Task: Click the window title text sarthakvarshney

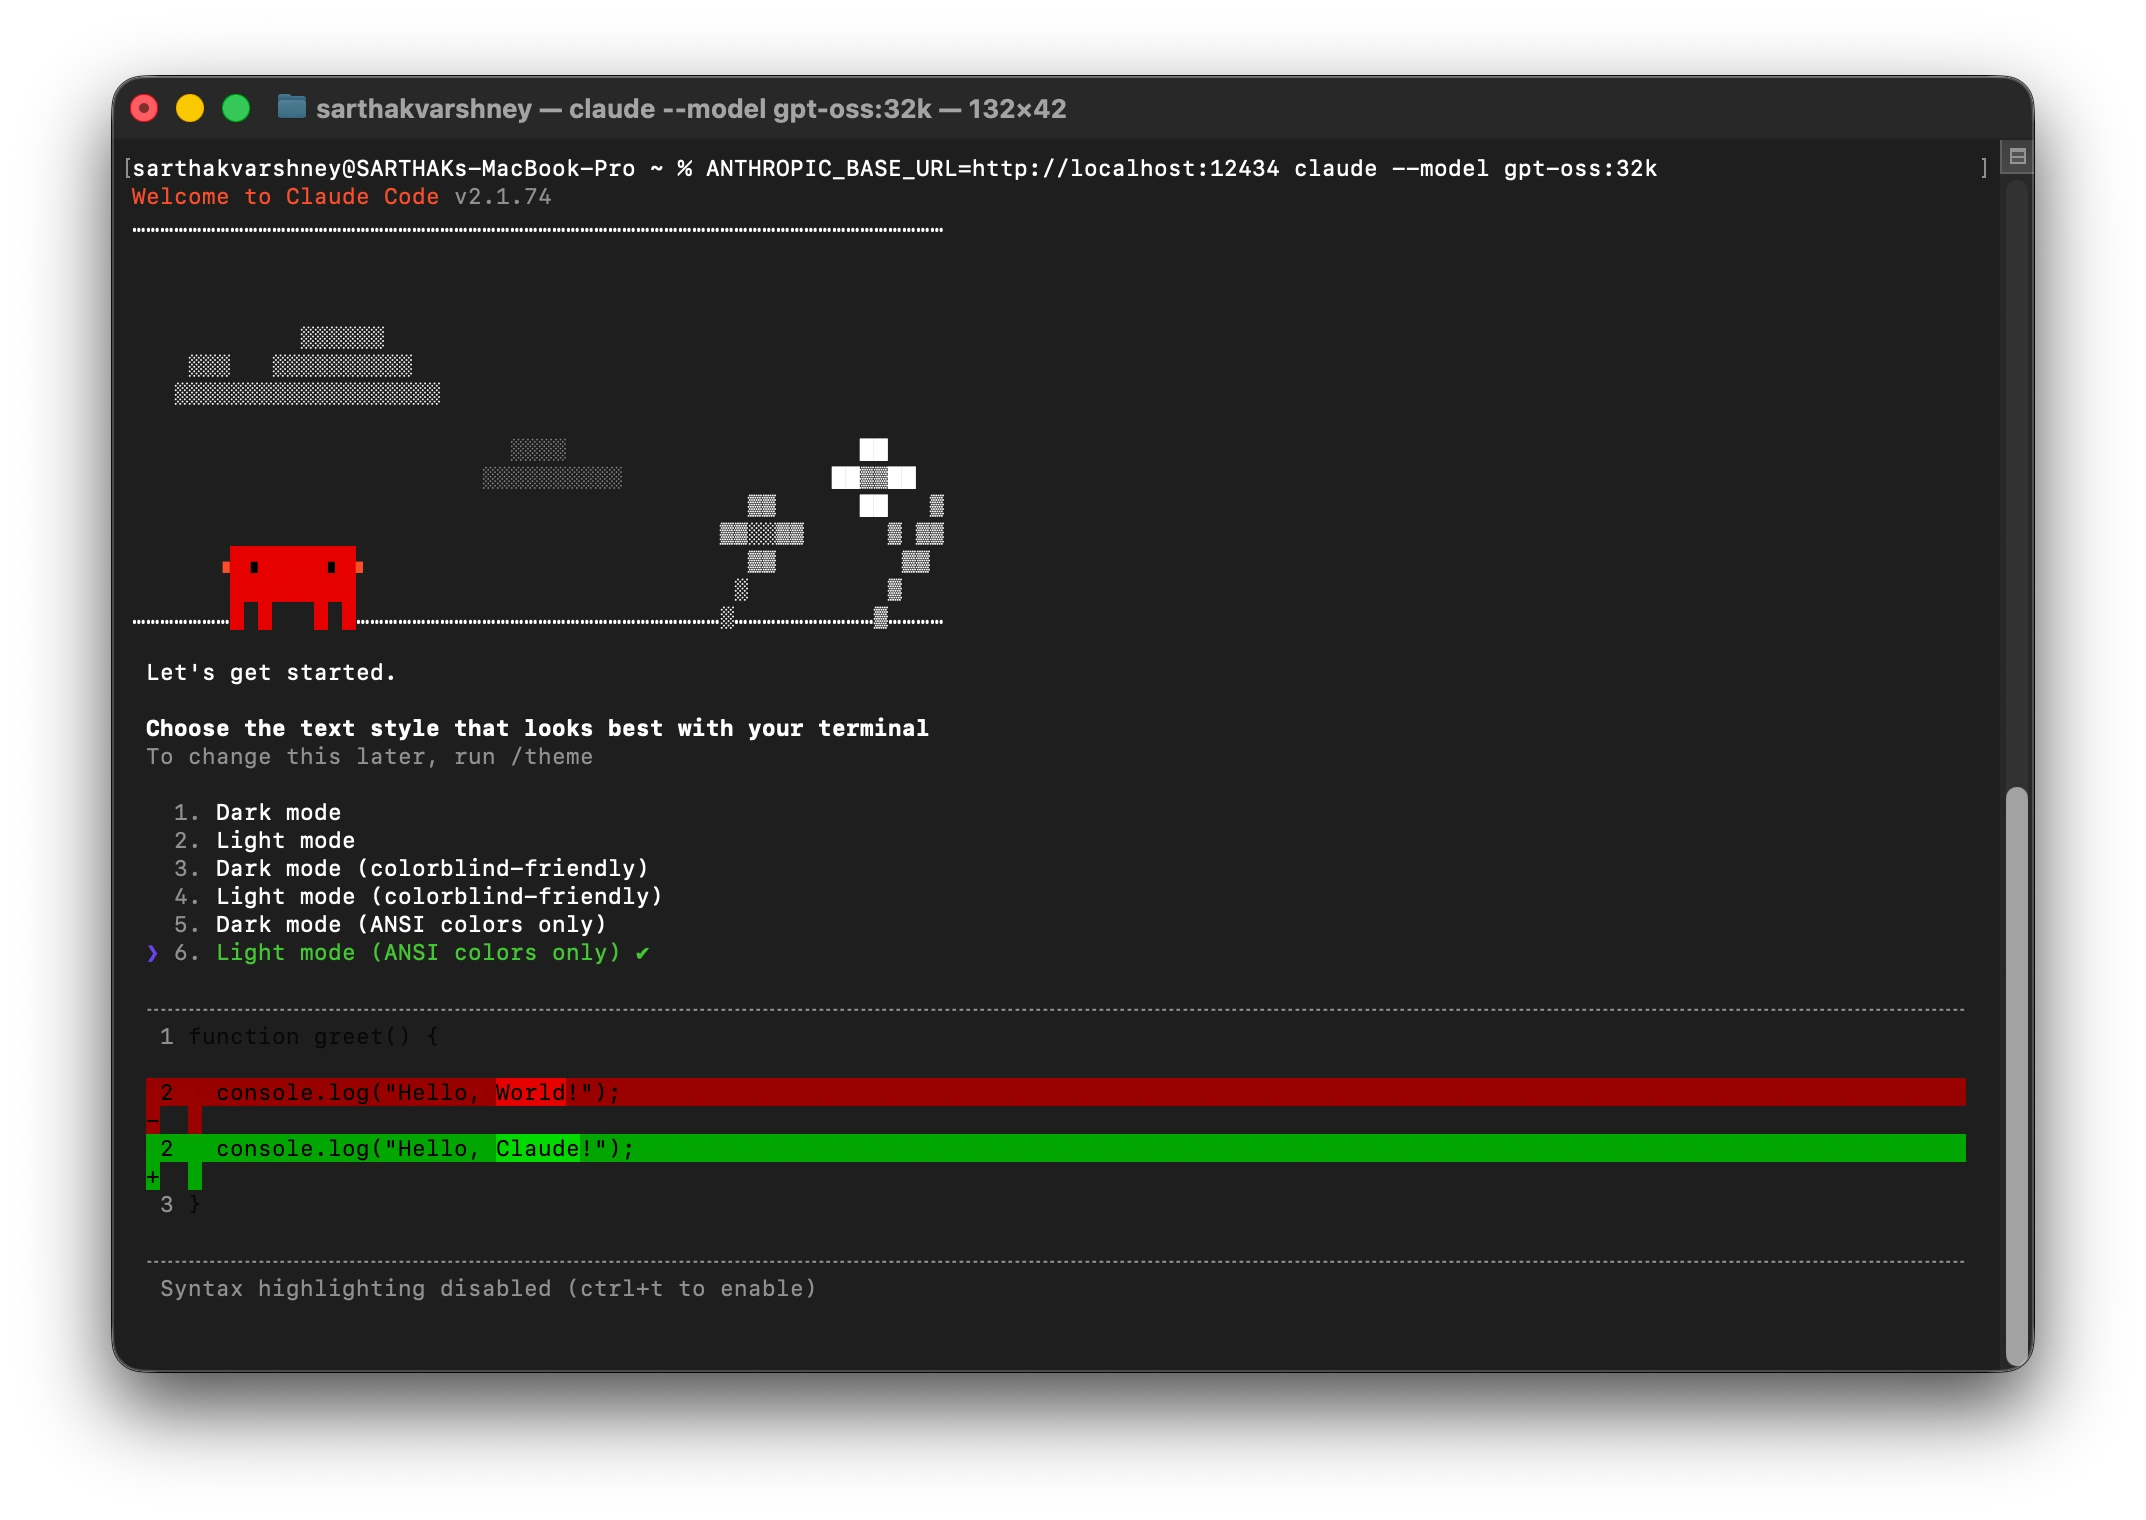Action: click(x=424, y=108)
